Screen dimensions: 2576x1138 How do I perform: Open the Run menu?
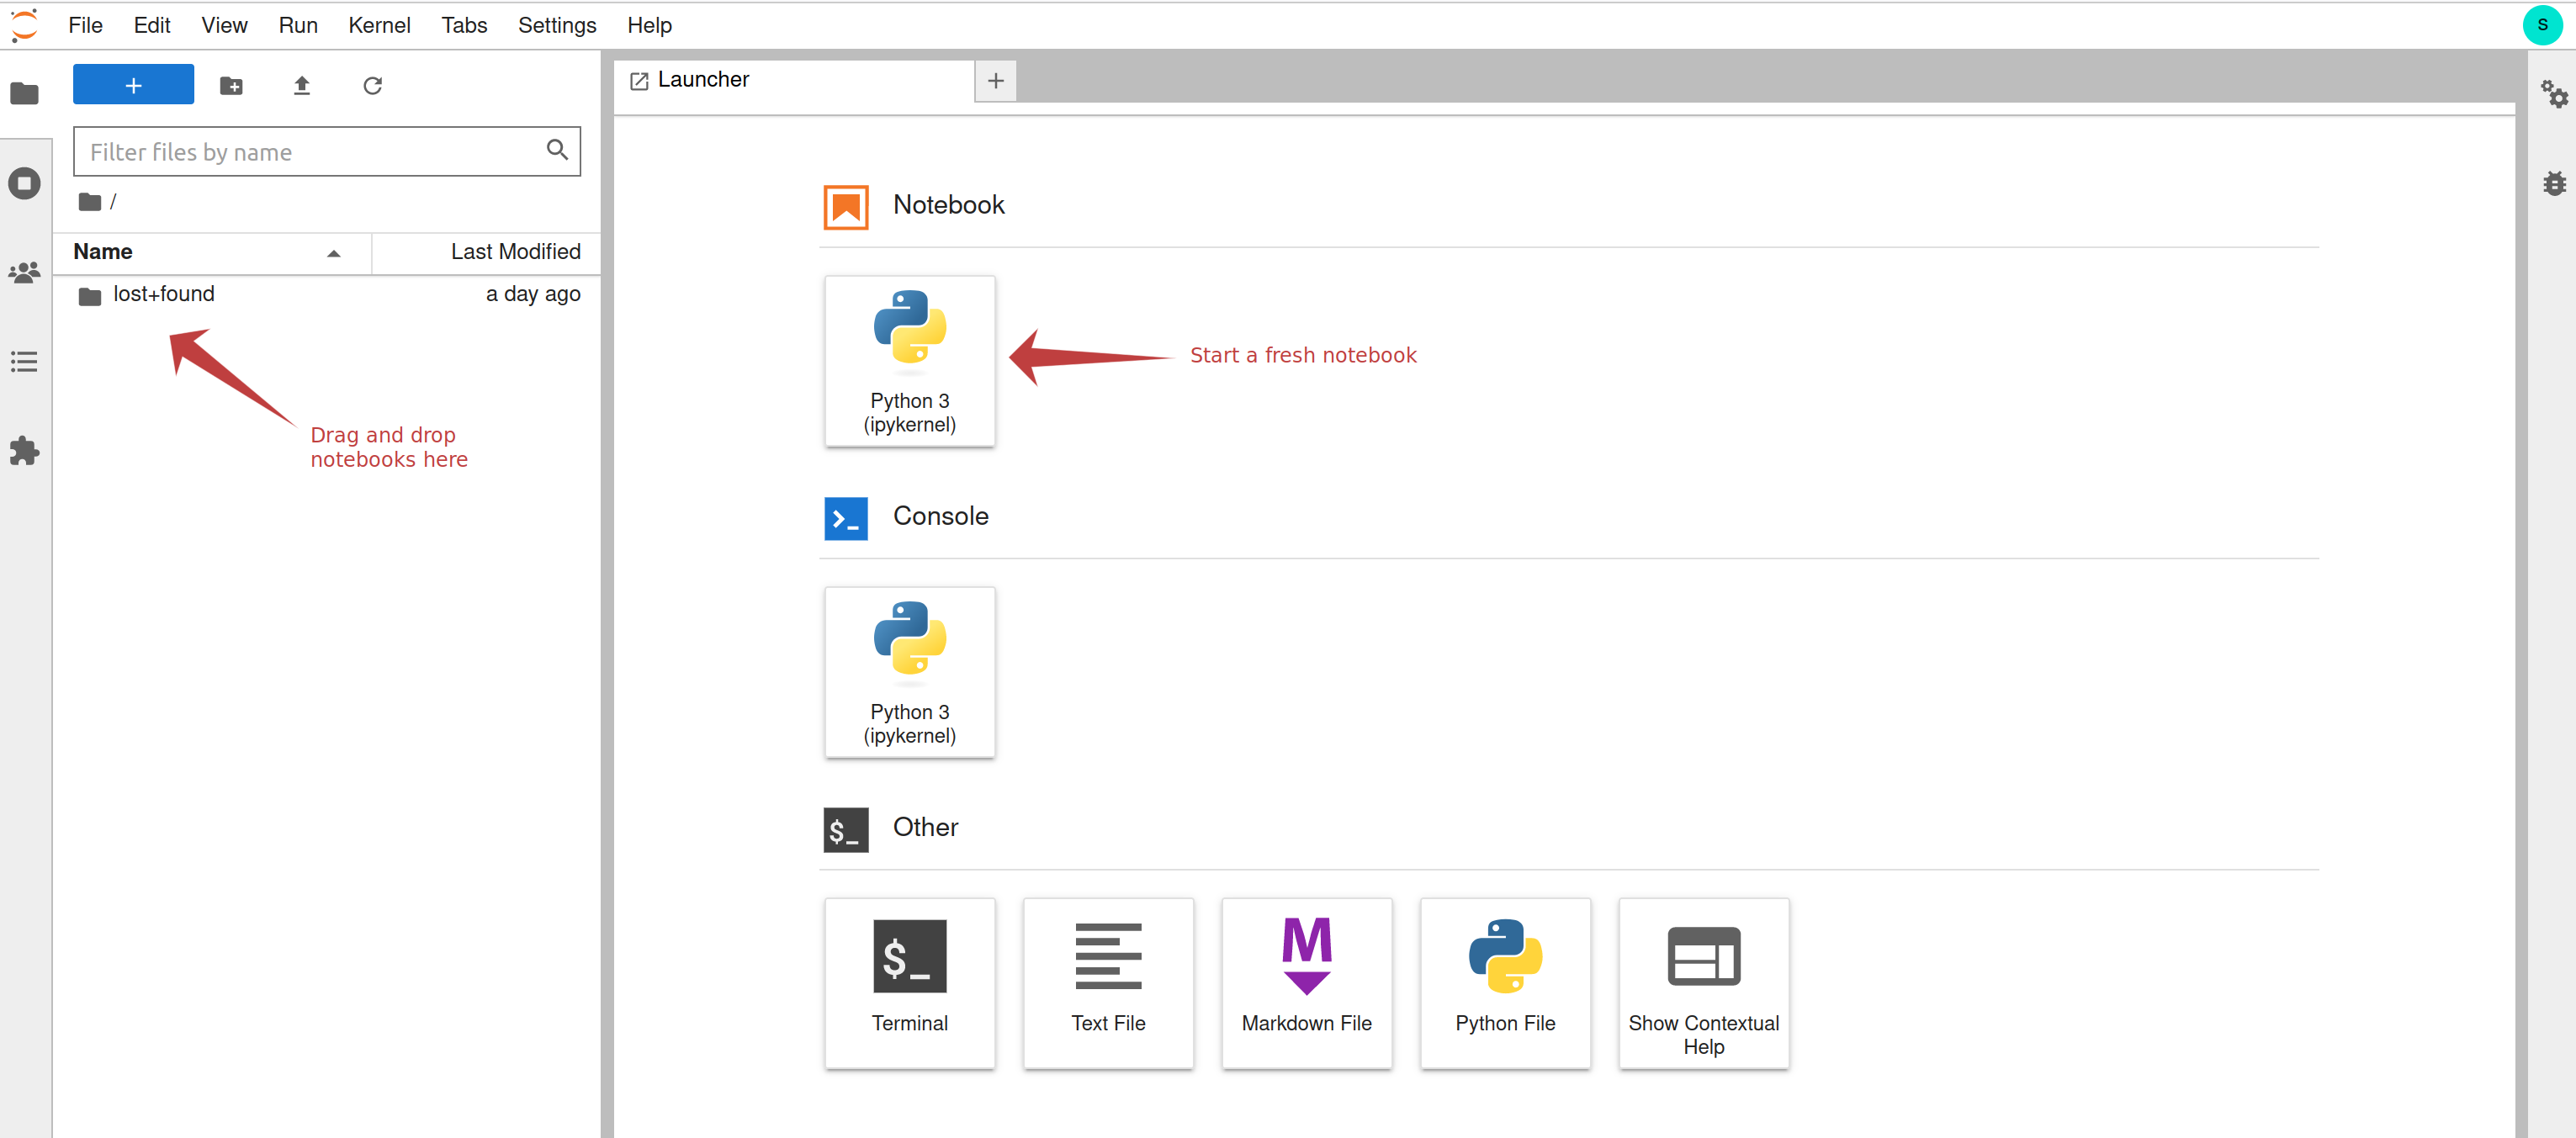(298, 25)
